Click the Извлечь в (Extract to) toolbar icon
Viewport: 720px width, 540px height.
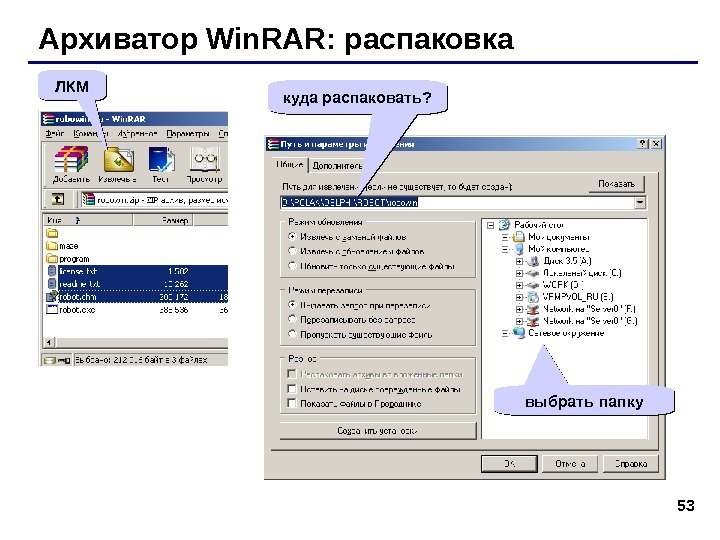118,159
